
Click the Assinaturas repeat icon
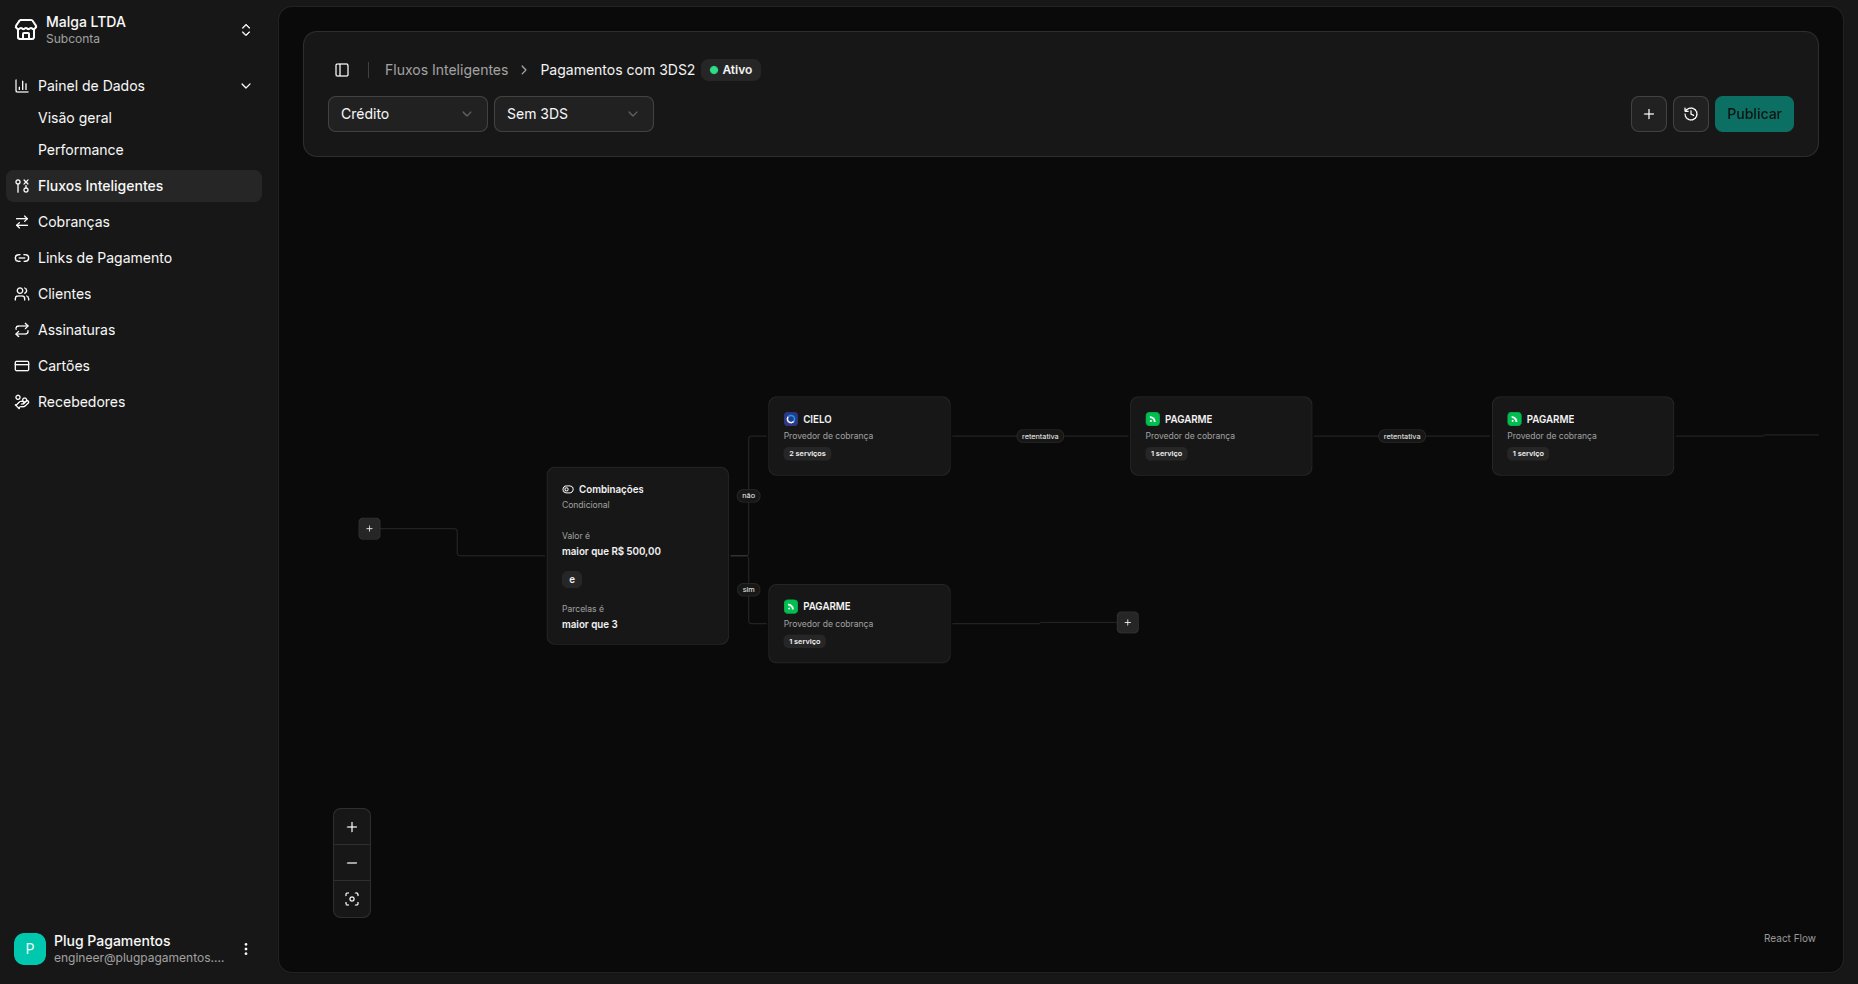[x=22, y=330]
